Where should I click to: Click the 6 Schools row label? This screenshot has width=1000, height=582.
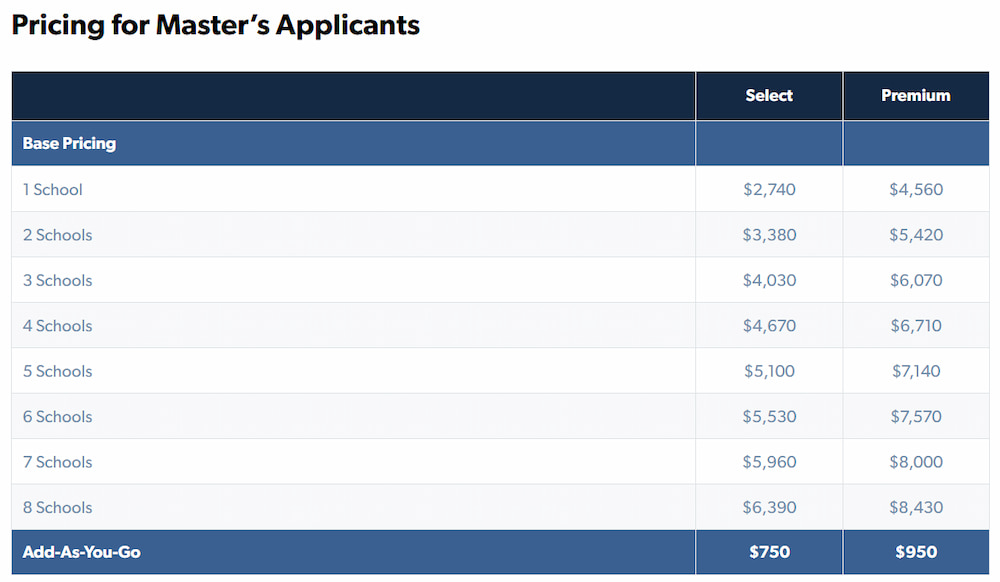click(x=58, y=417)
